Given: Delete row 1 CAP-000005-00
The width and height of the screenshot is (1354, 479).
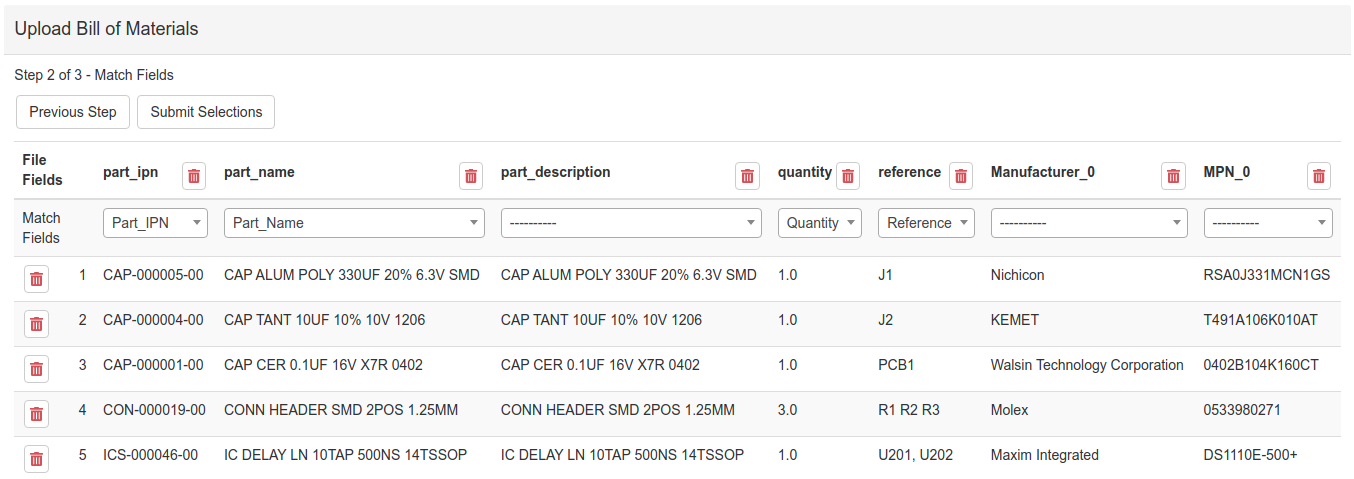Looking at the screenshot, I should pyautogui.click(x=37, y=279).
